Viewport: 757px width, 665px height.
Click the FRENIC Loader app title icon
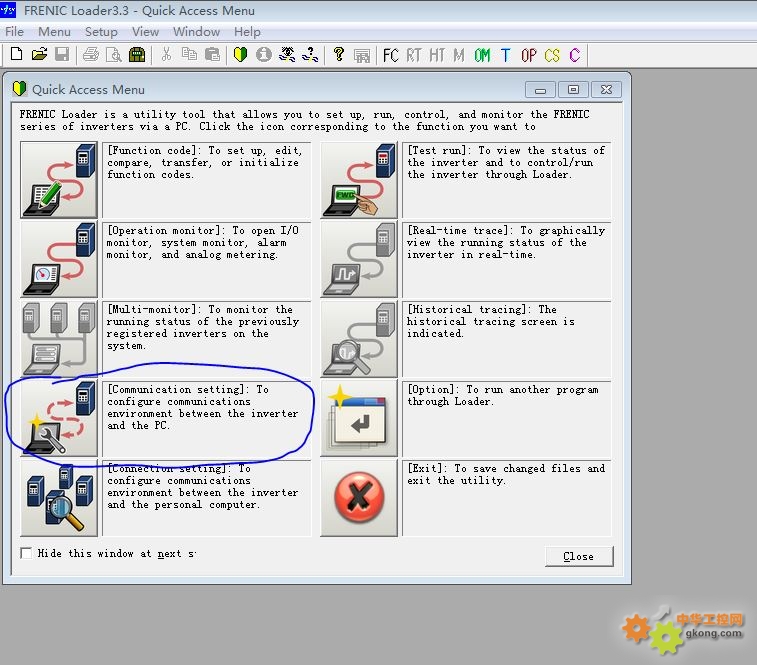(x=8, y=10)
